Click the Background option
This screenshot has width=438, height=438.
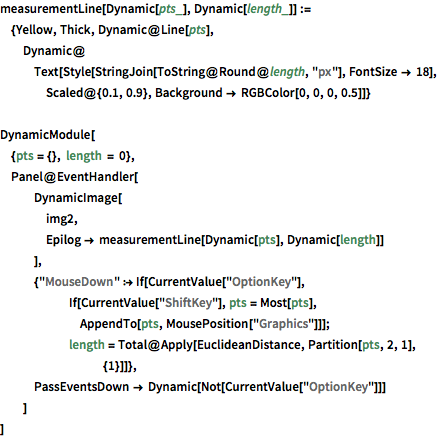point(189,93)
